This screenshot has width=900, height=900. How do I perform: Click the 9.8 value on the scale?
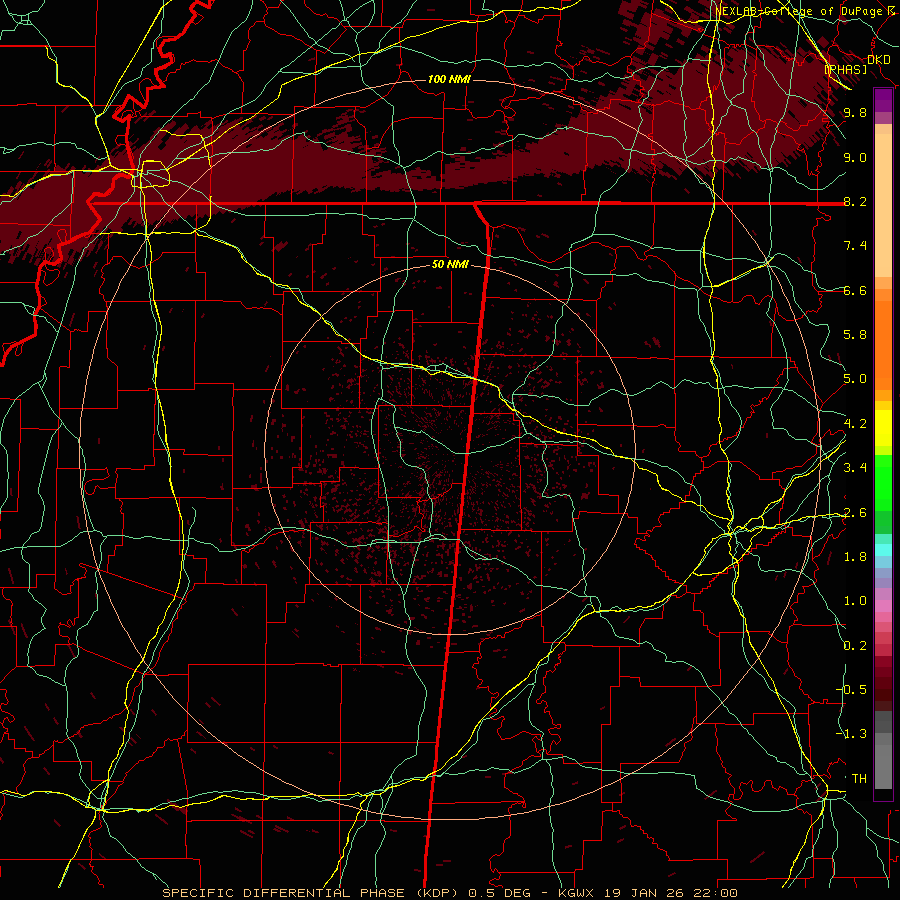click(x=855, y=112)
